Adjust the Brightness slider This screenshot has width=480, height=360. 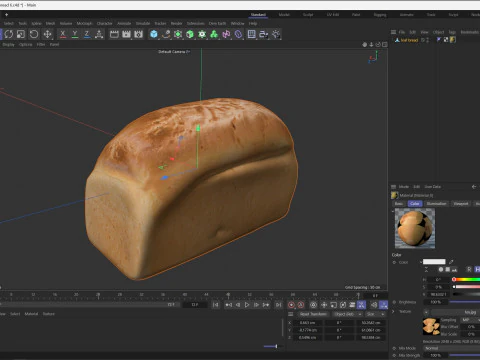pos(466,302)
